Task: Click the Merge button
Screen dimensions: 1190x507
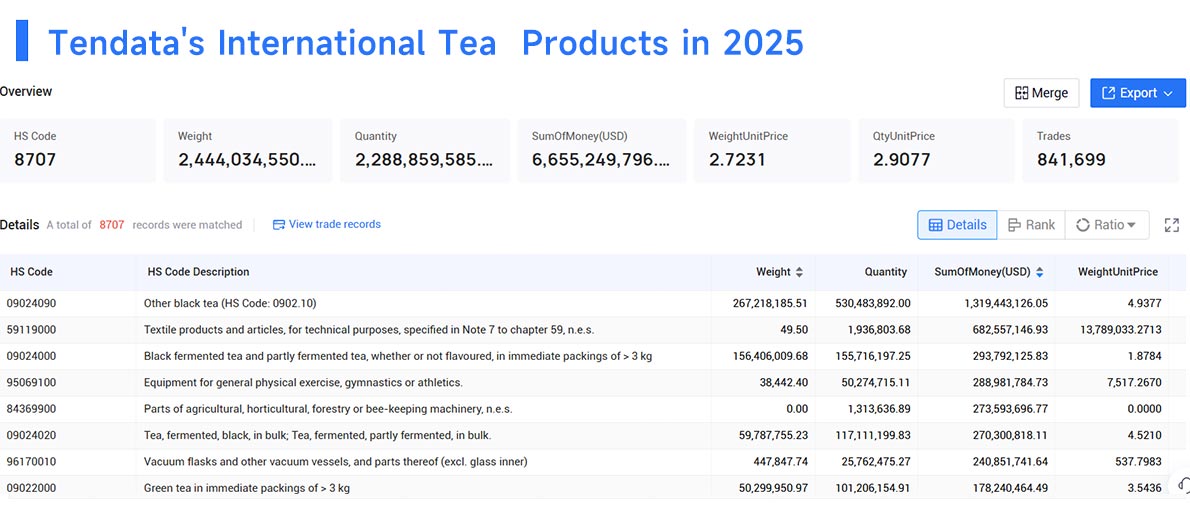Action: (1041, 93)
